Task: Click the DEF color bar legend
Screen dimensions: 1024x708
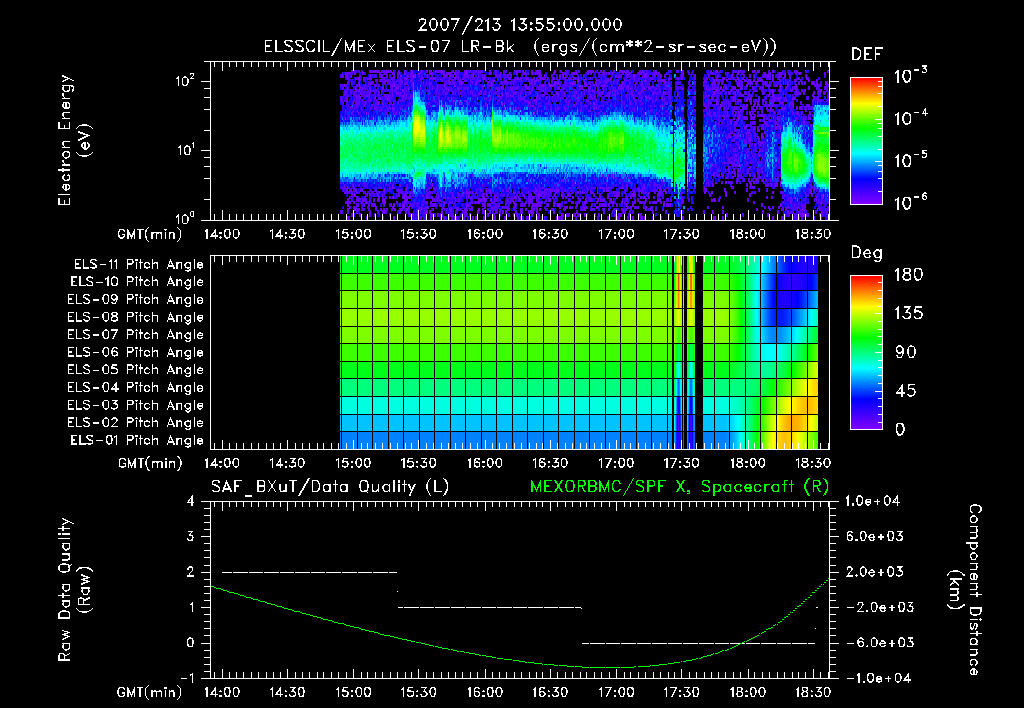Action: click(x=866, y=140)
